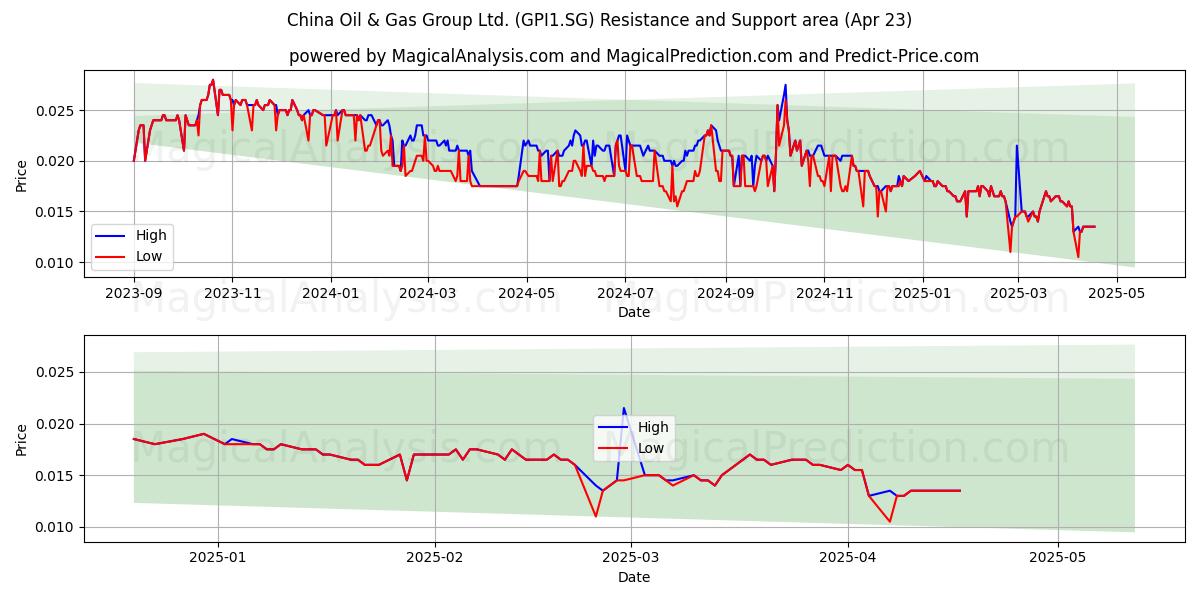1200x600 pixels.
Task: Click the bottom chart's 'Date' axis label
Action: pos(634,577)
